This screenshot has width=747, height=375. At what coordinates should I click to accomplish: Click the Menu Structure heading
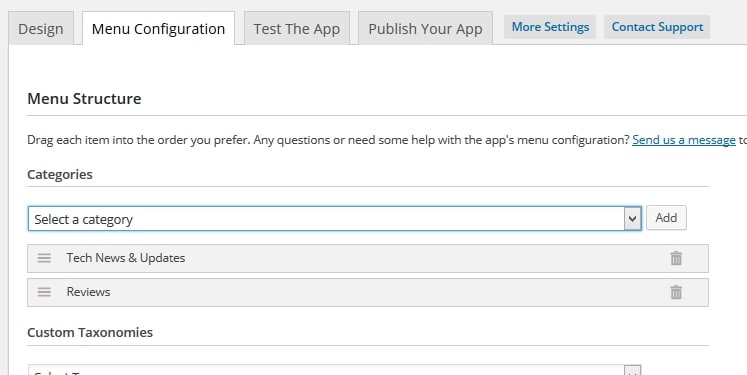[84, 99]
